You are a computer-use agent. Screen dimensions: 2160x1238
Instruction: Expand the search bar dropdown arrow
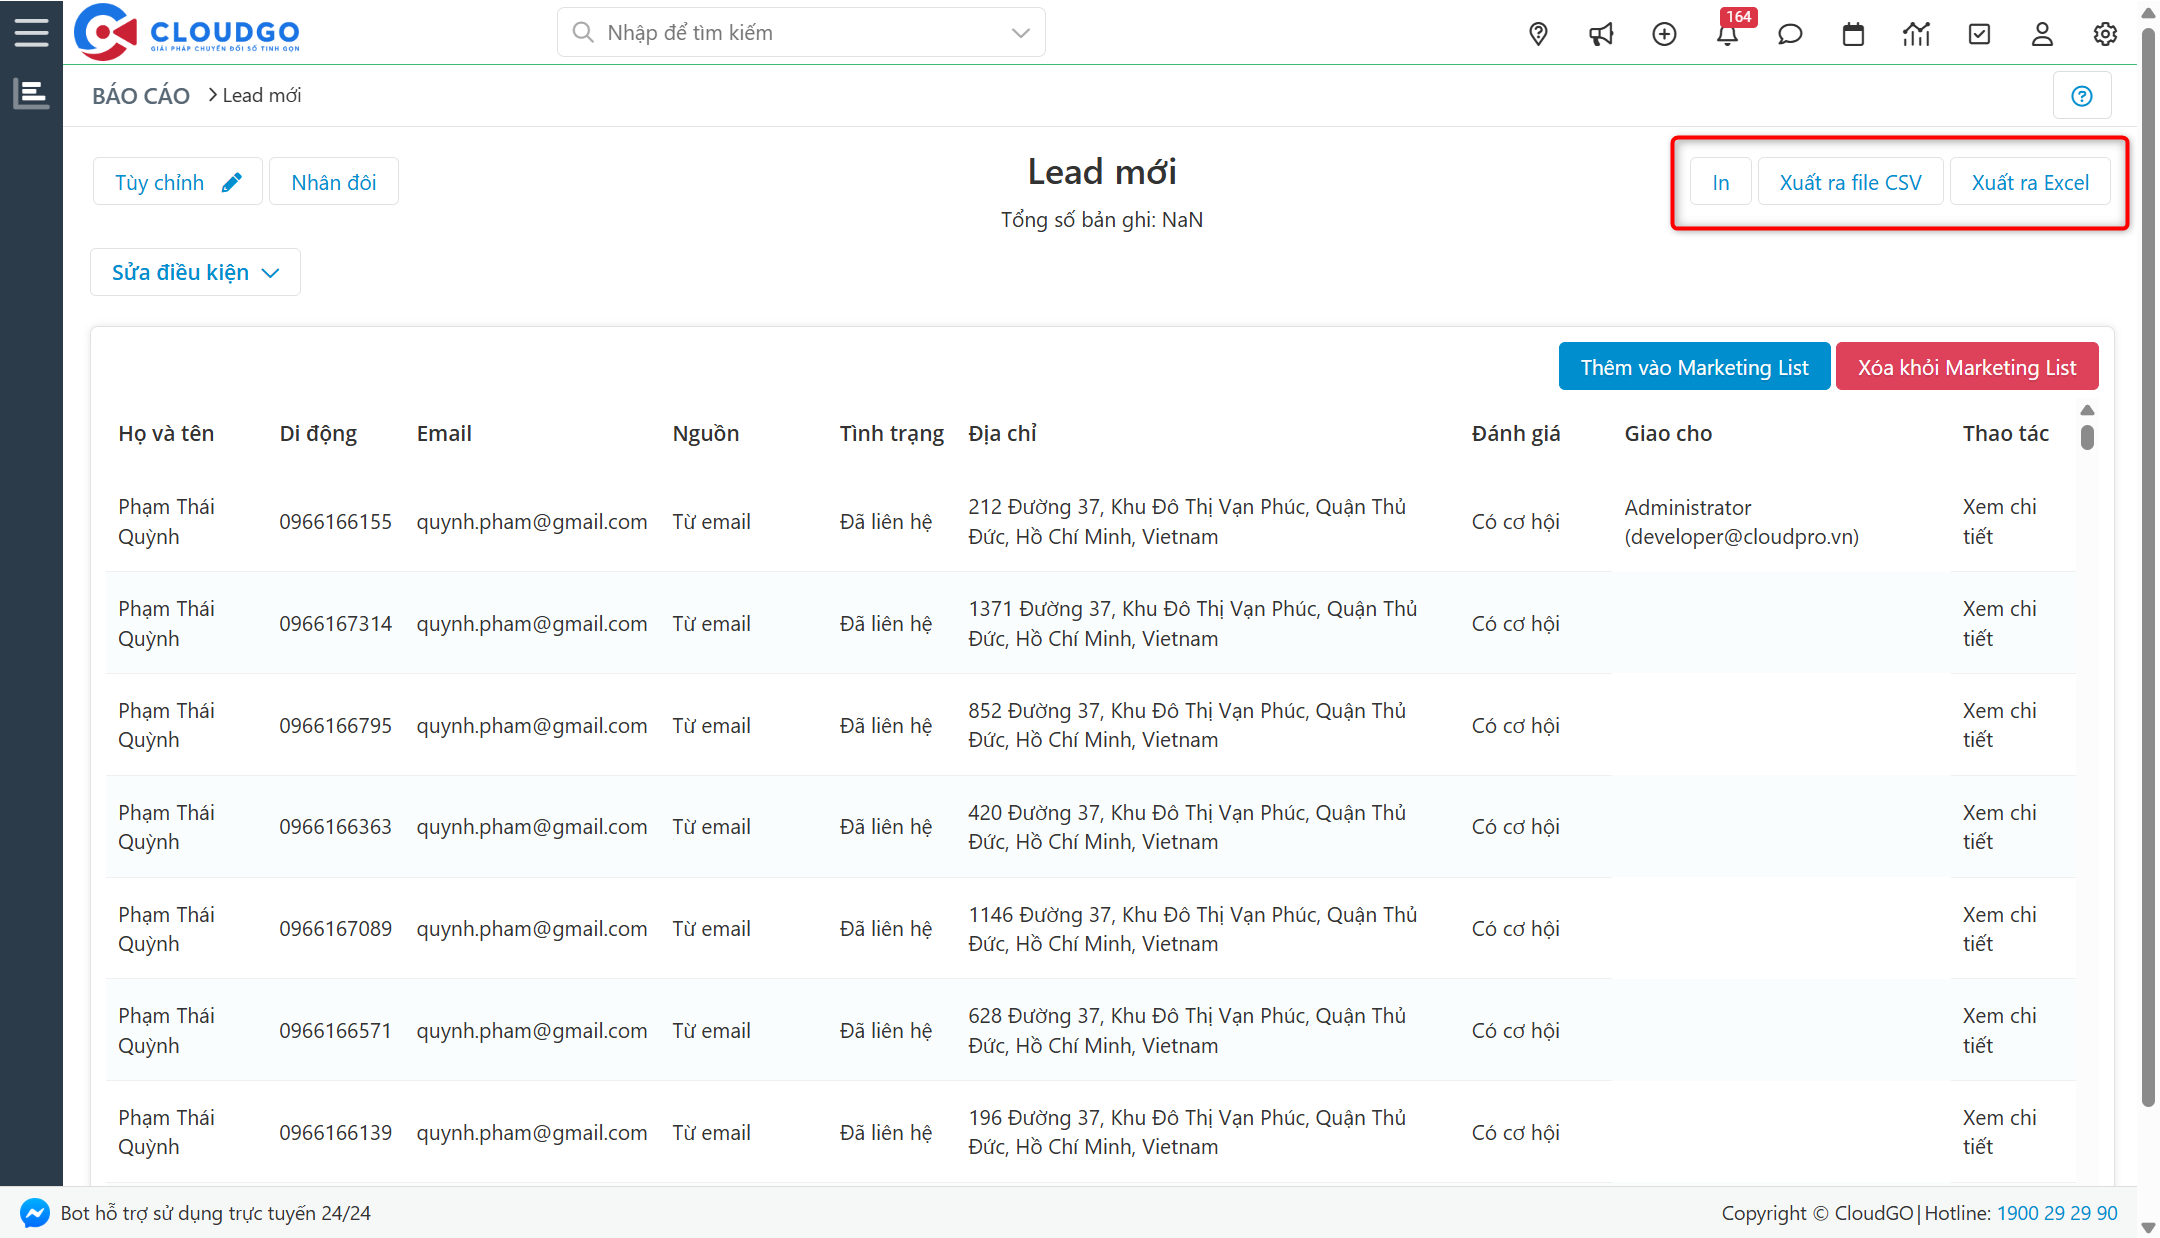pos(1020,32)
